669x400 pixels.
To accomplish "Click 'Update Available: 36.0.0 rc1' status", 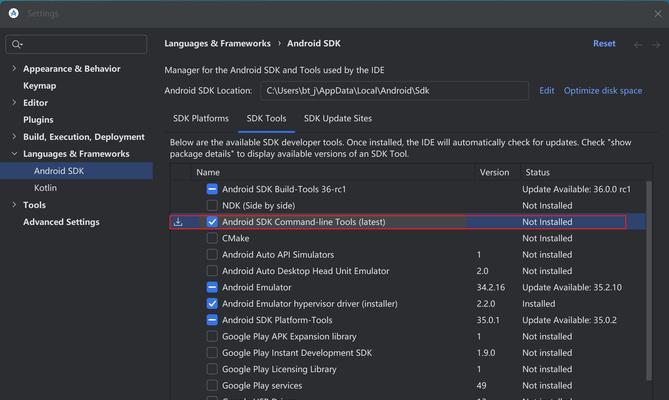I will coord(576,189).
